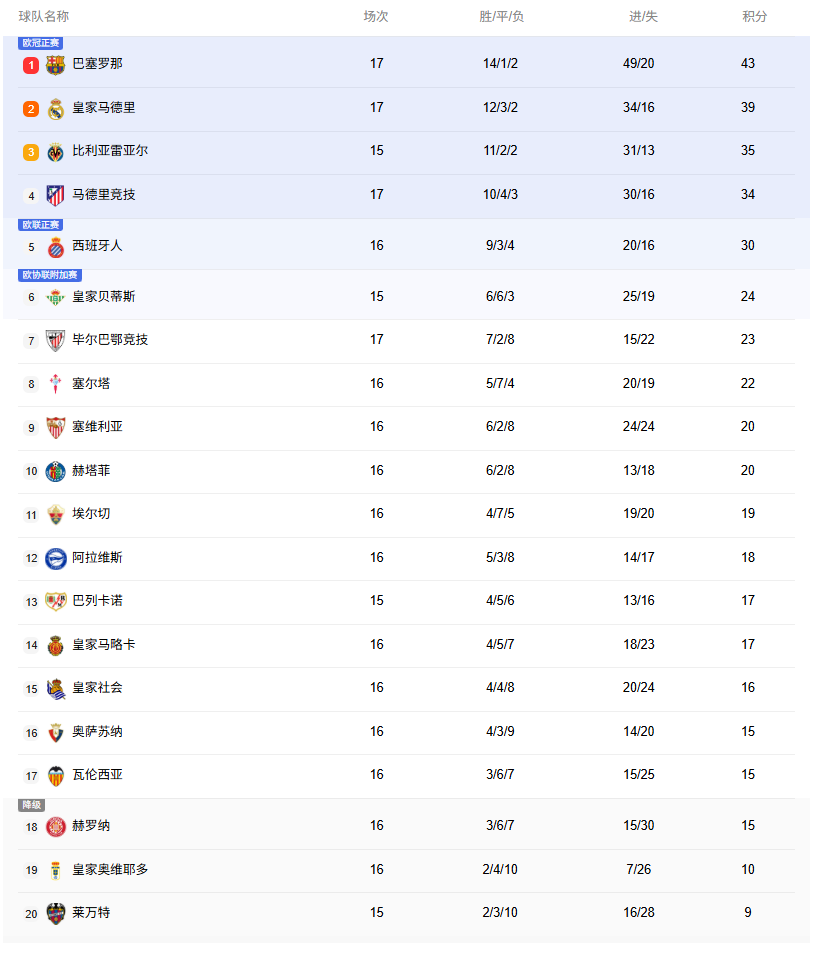814x957 pixels.
Task: Click the orange rank 2 badge
Action: pos(31,109)
